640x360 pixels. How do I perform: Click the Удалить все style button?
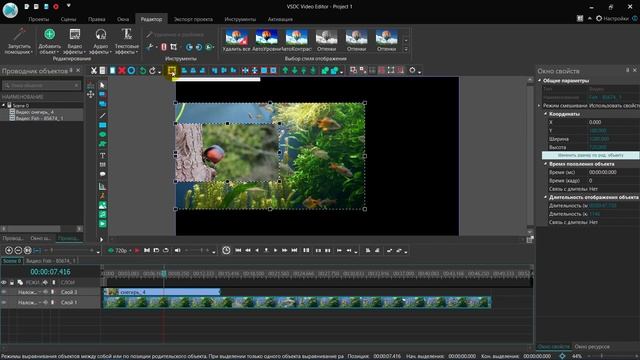(x=236, y=41)
